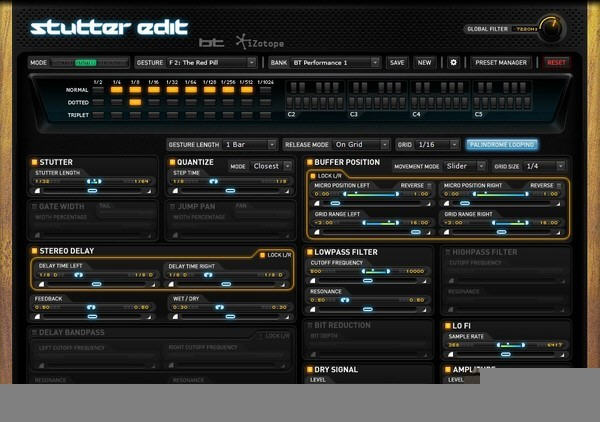
Task: Expand the Bank dropdown list
Action: pos(335,62)
